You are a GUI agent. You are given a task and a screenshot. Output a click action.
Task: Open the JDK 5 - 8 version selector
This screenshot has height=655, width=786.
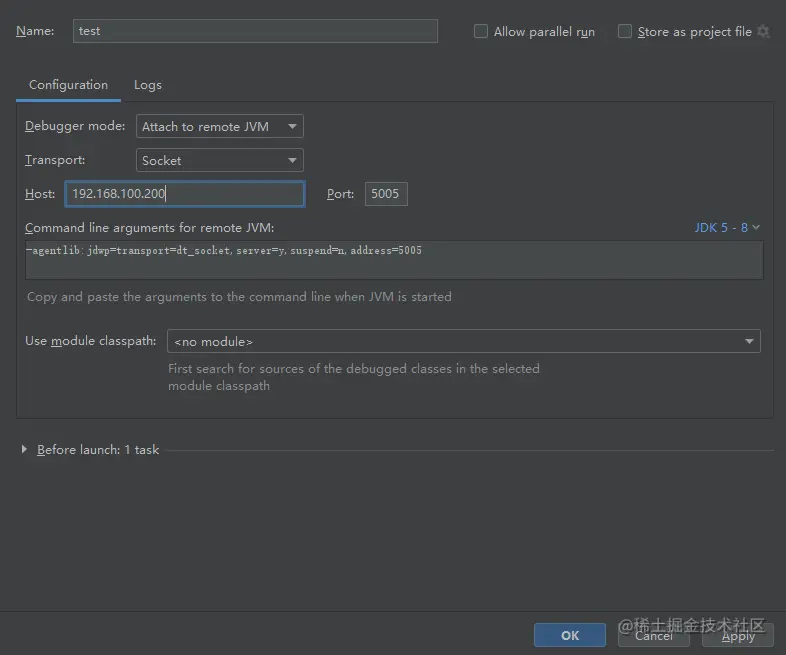(727, 228)
